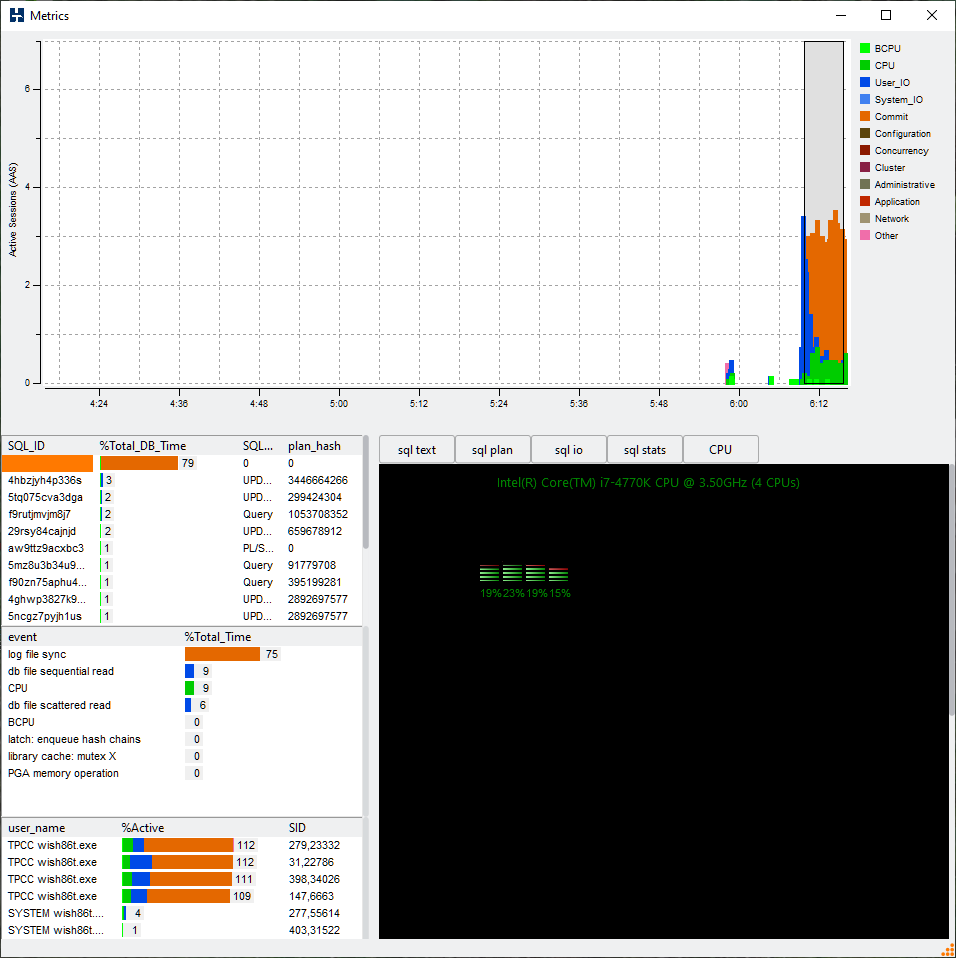Select session with SID 398,34026
Screen dimensions: 956x958
tap(182, 880)
